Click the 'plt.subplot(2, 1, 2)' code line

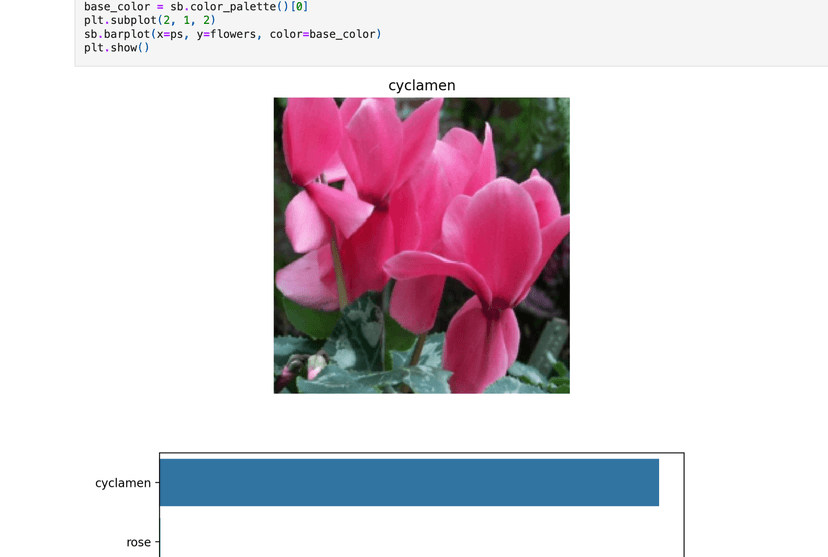(x=148, y=20)
